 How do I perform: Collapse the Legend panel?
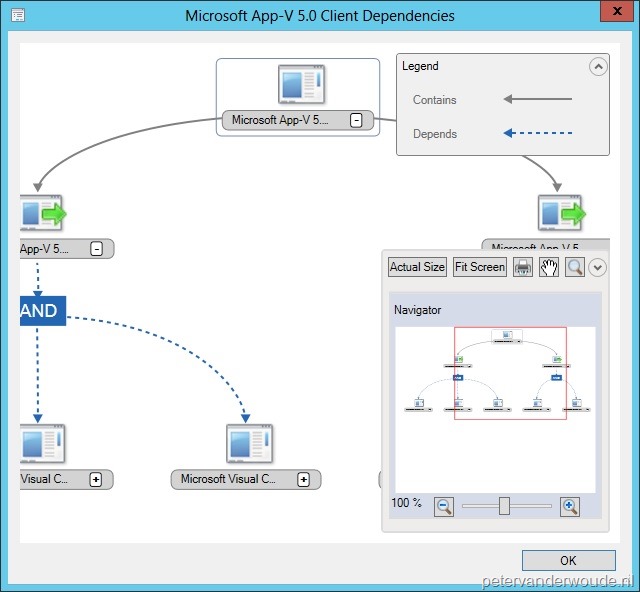(x=597, y=67)
